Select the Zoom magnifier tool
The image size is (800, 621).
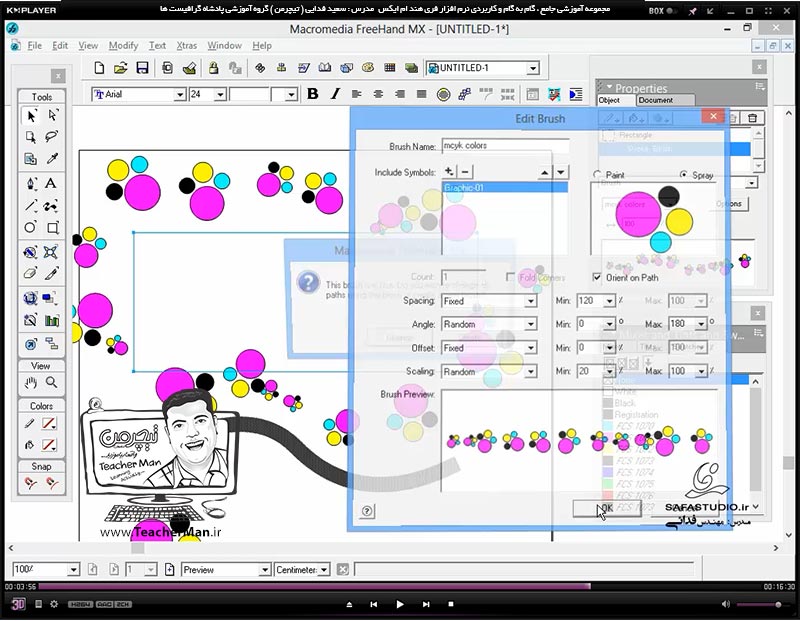pyautogui.click(x=52, y=382)
